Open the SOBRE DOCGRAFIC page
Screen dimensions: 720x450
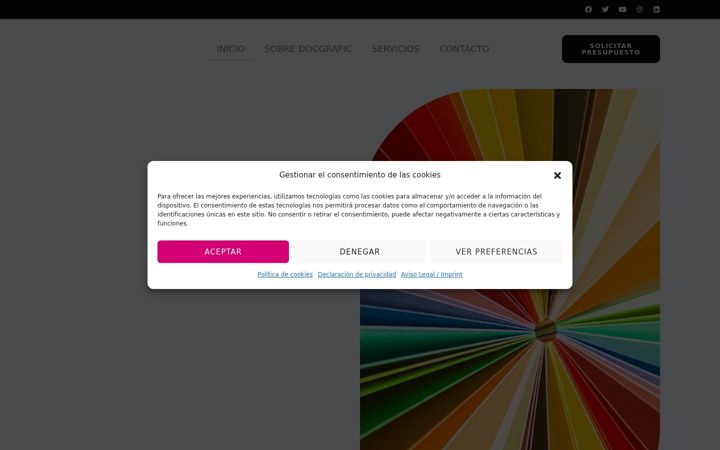308,49
